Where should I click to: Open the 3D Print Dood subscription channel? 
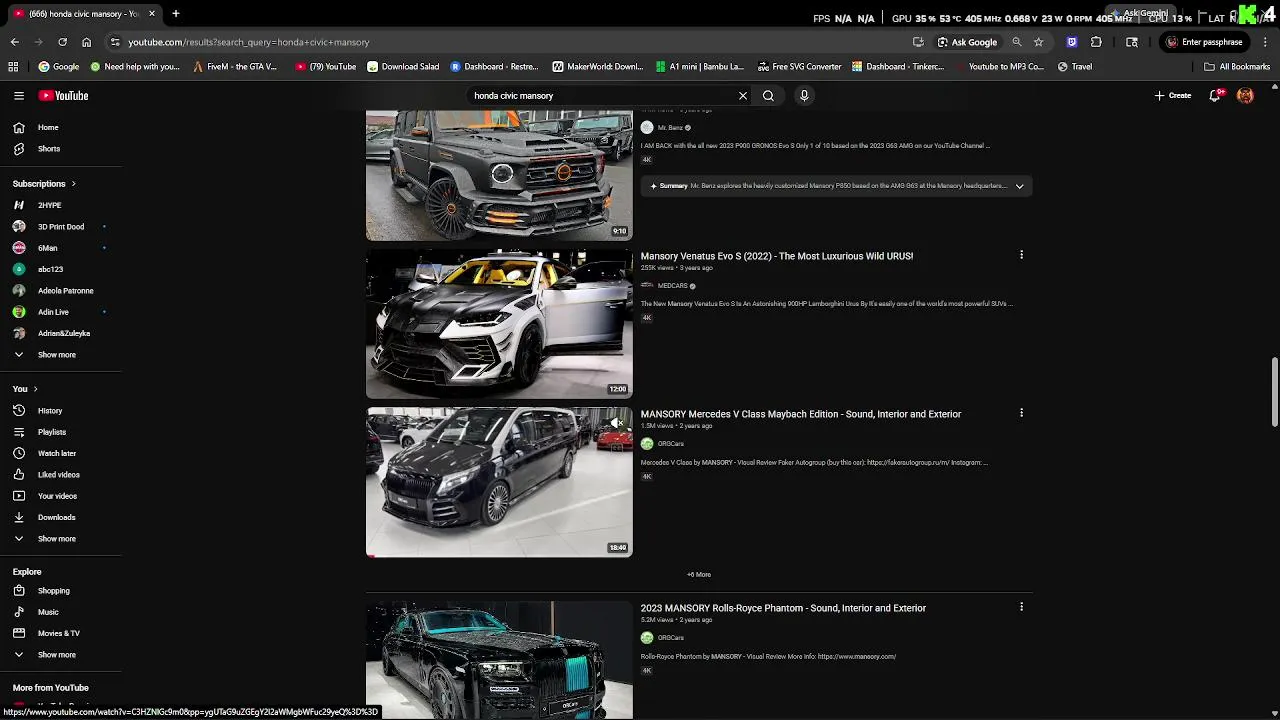60,226
